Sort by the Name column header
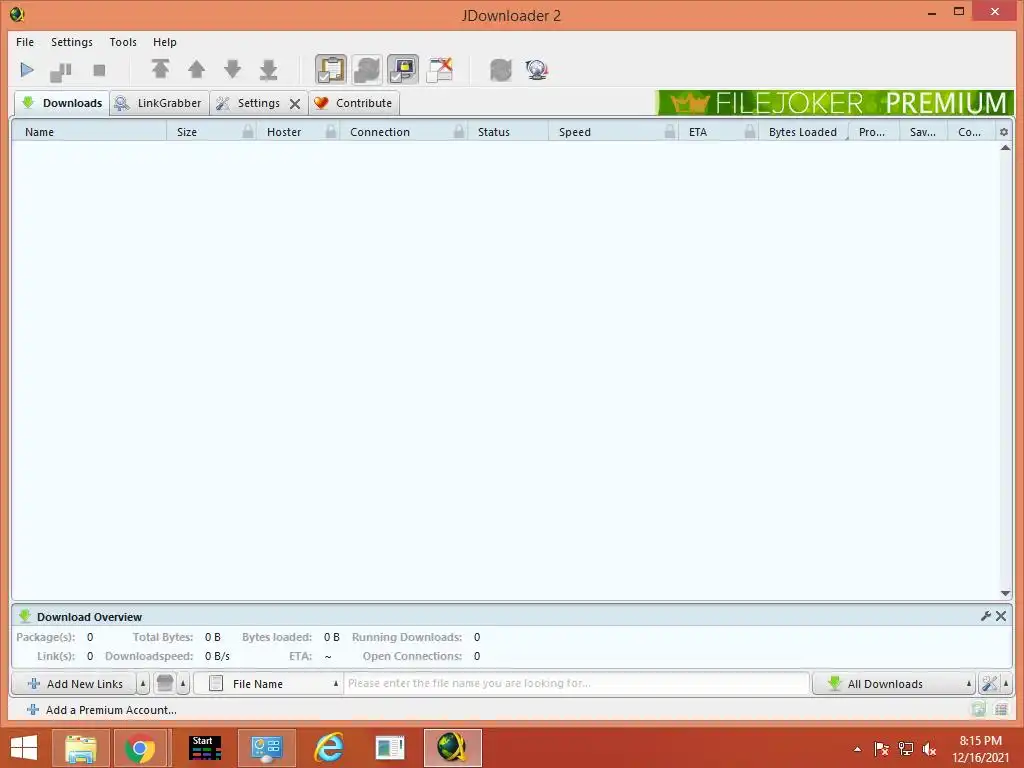Image resolution: width=1024 pixels, height=768 pixels. [x=89, y=132]
